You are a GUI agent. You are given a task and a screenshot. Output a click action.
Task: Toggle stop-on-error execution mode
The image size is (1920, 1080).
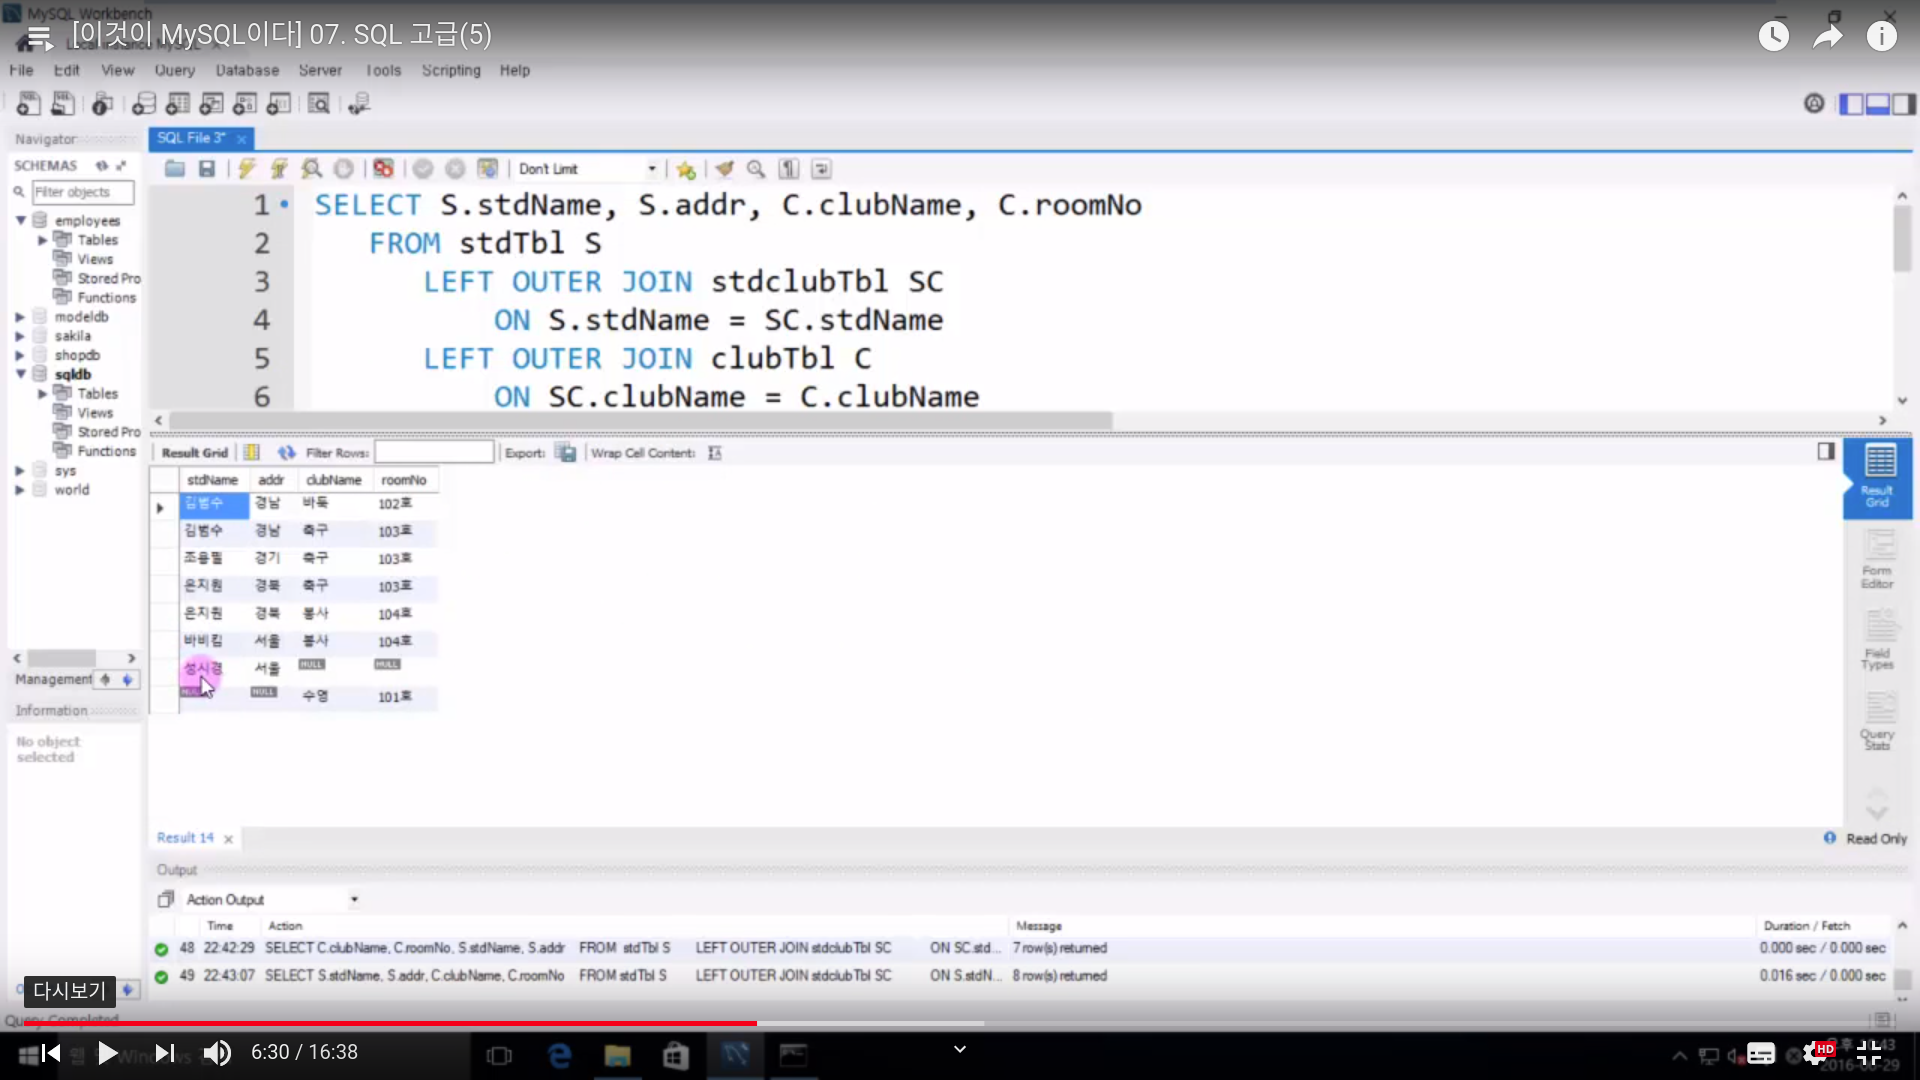pyautogui.click(x=383, y=169)
